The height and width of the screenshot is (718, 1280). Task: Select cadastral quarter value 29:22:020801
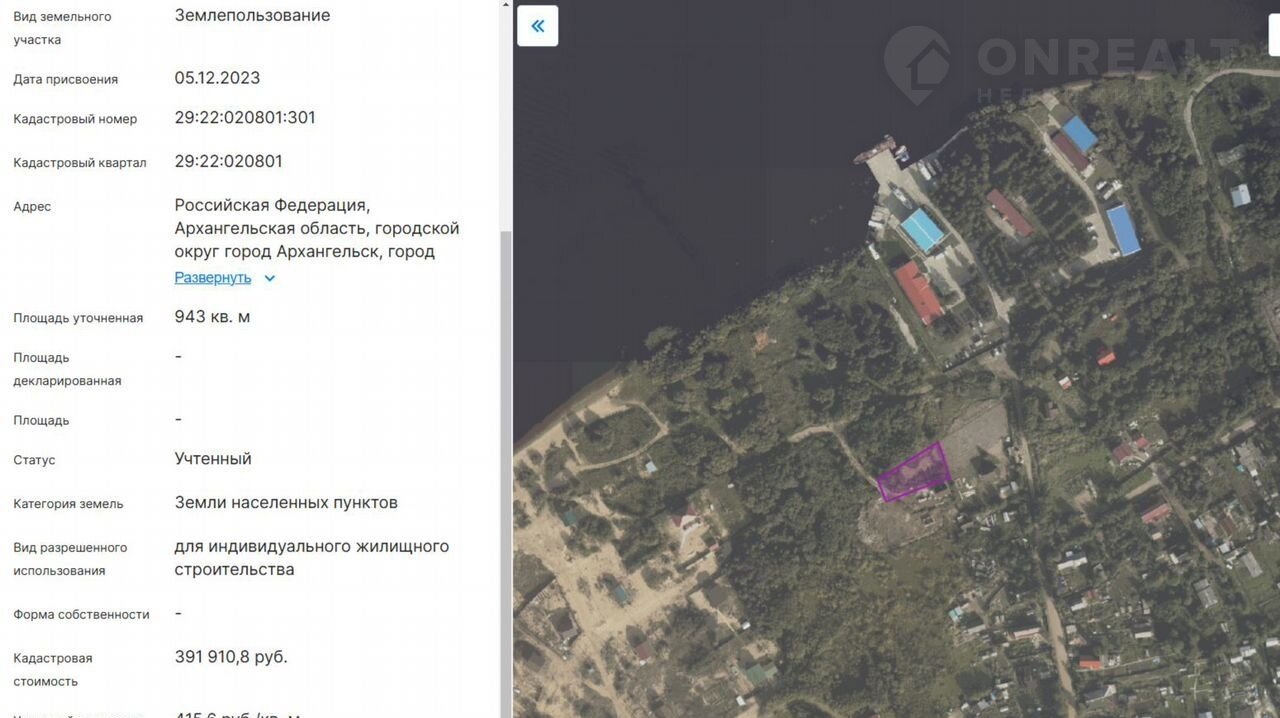(229, 161)
